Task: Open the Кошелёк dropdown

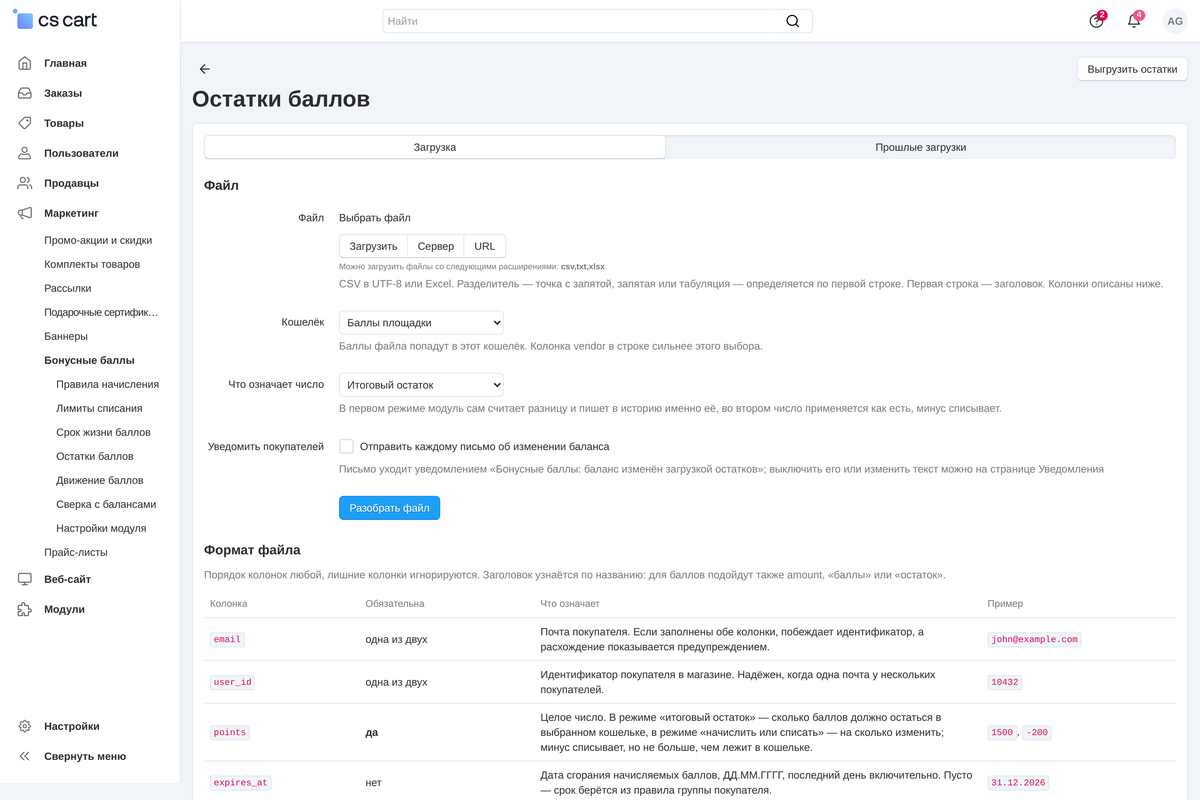Action: click(421, 322)
